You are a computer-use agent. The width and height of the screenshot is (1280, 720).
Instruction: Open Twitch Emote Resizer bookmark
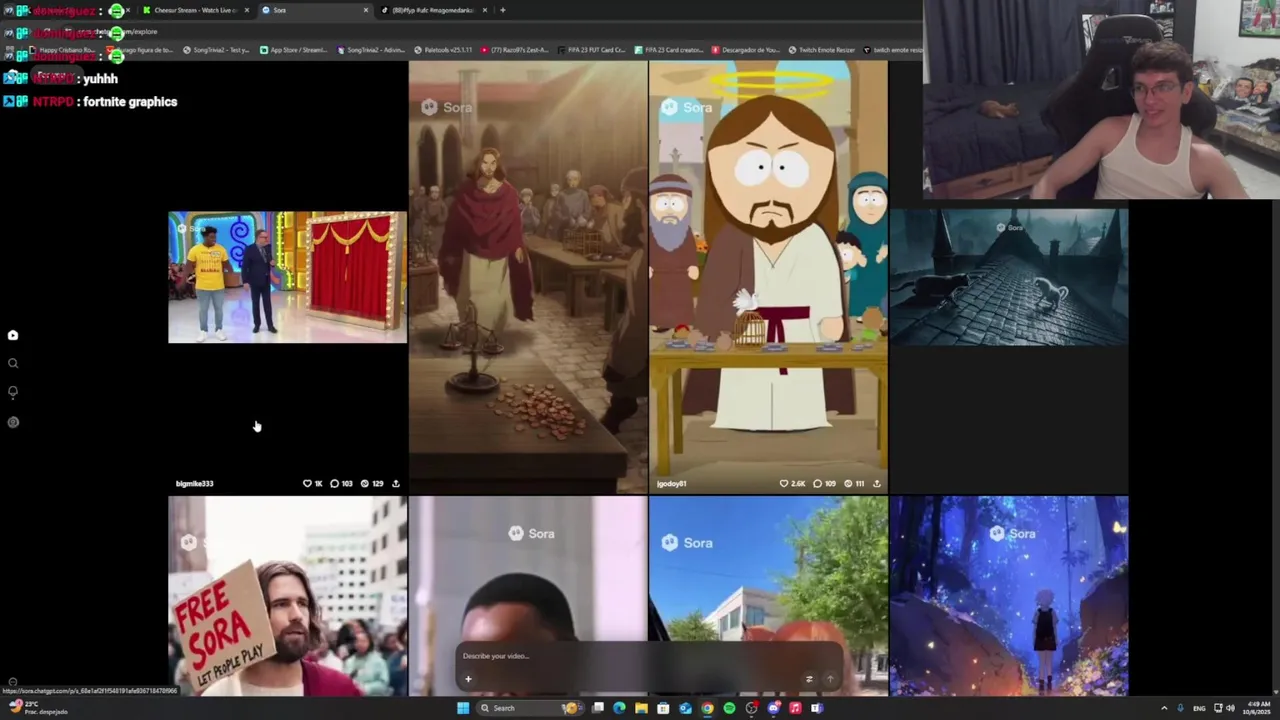click(822, 49)
